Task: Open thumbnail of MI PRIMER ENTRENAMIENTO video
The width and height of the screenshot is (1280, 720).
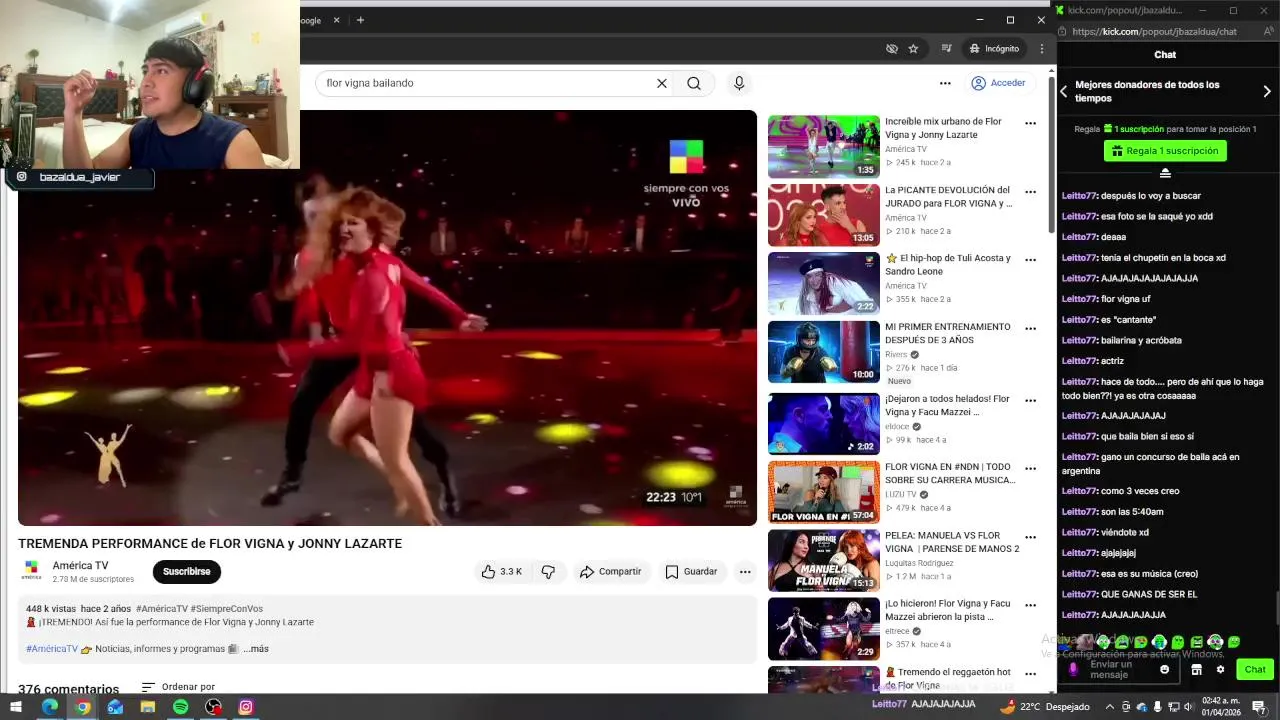Action: [x=824, y=351]
